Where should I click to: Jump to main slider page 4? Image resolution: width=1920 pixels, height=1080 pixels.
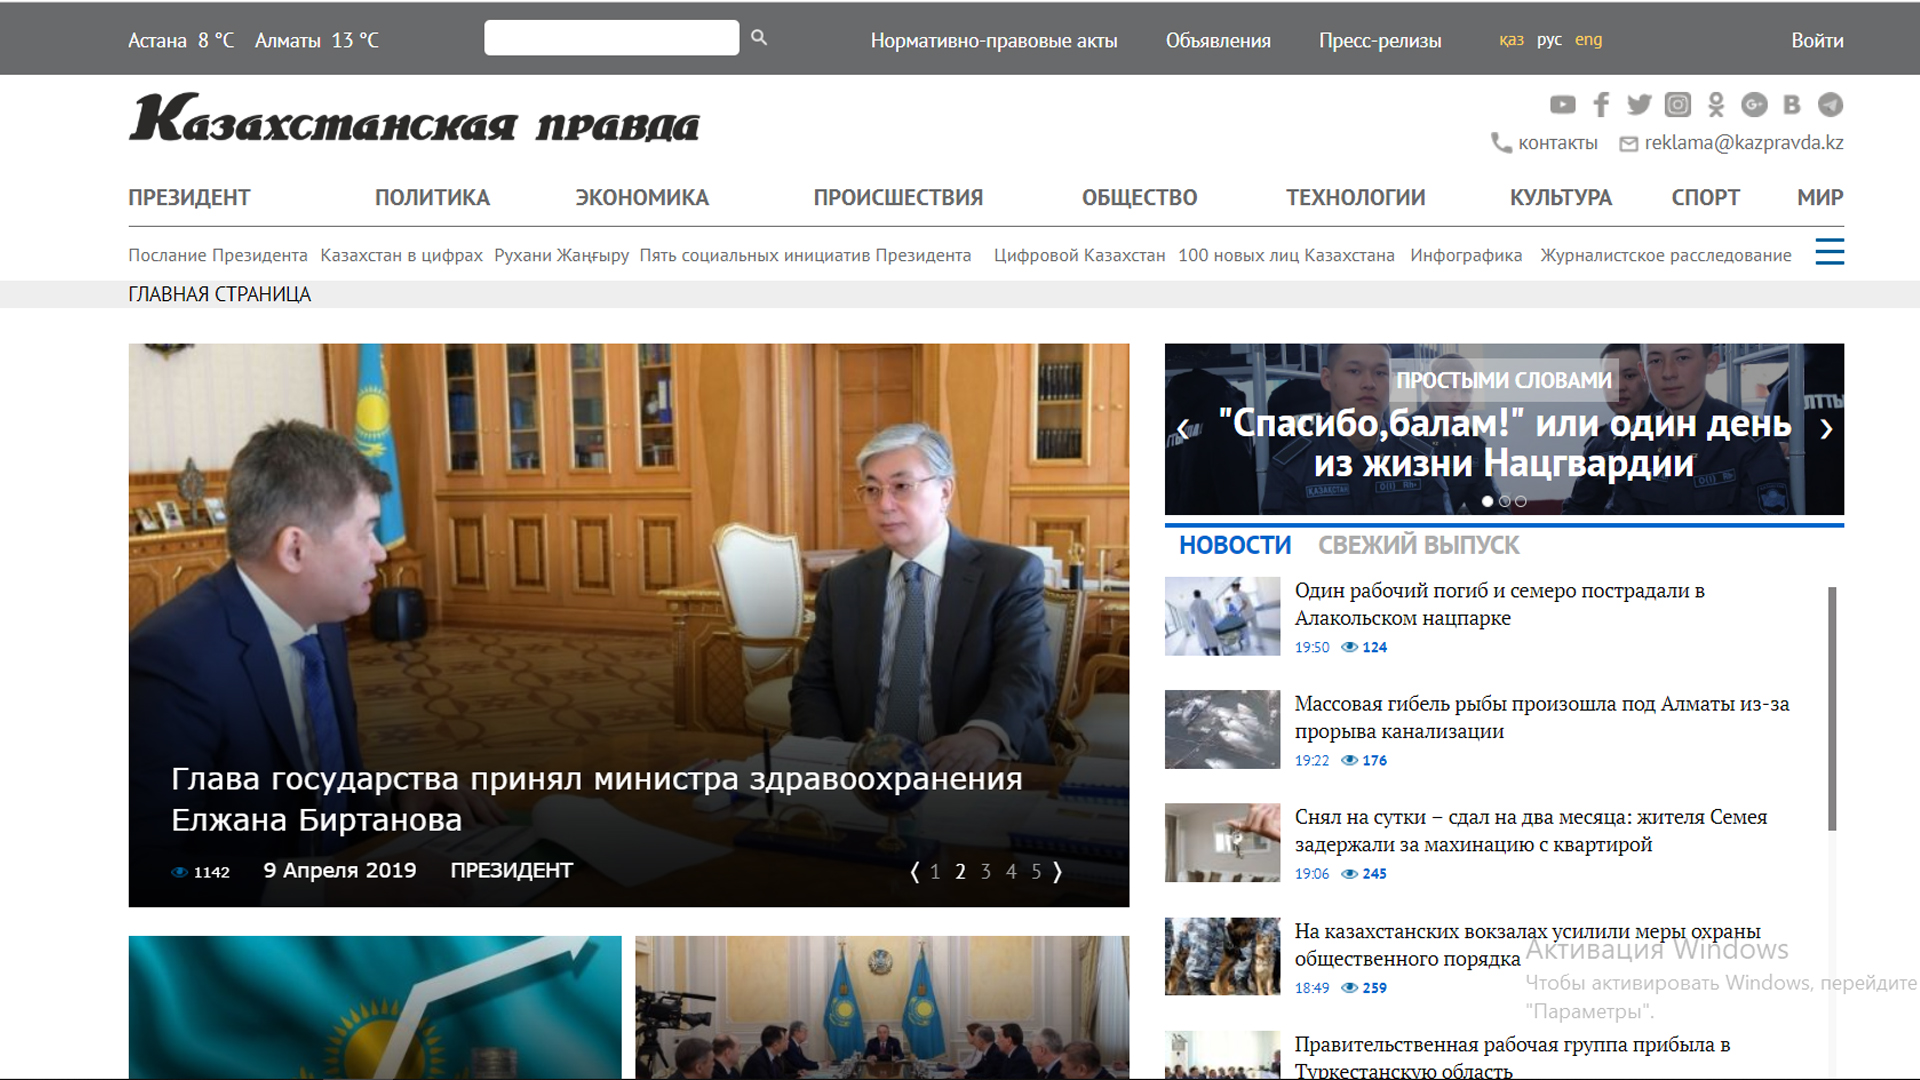click(x=1011, y=872)
